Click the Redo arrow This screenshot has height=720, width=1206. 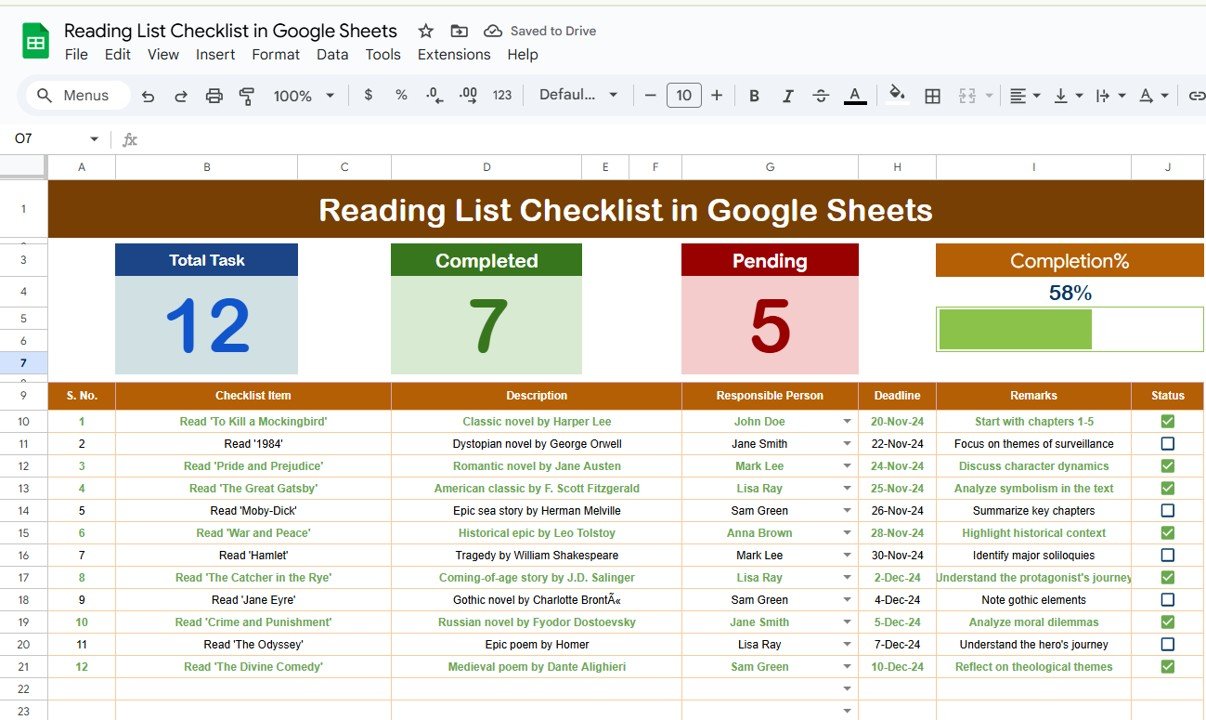pyautogui.click(x=181, y=96)
